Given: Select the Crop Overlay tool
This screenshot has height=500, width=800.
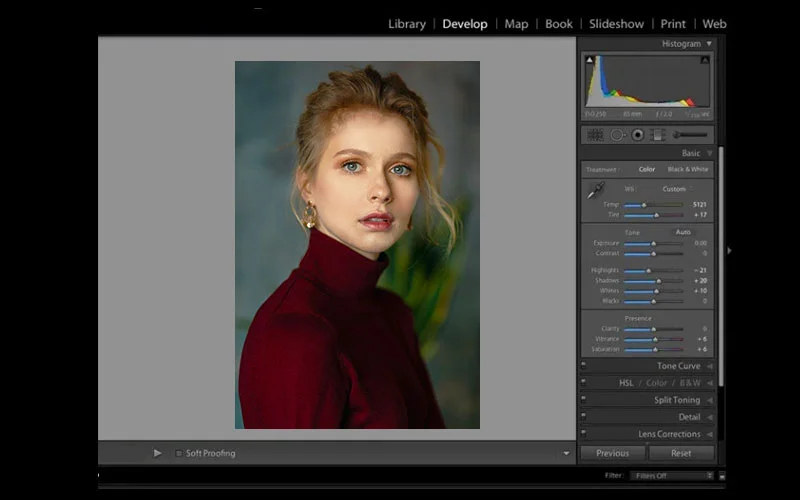Looking at the screenshot, I should click(x=595, y=135).
